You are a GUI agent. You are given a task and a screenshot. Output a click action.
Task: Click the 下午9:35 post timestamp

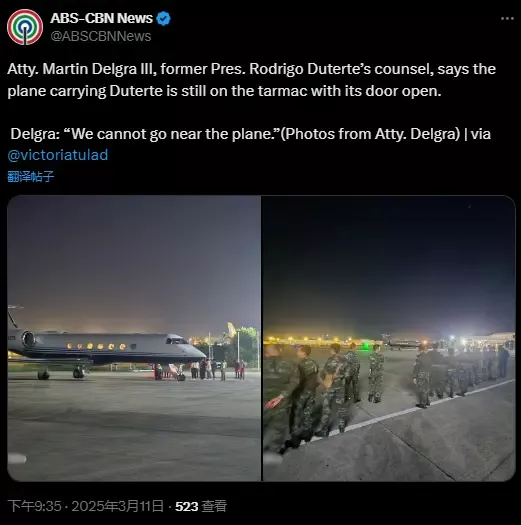(x=34, y=506)
